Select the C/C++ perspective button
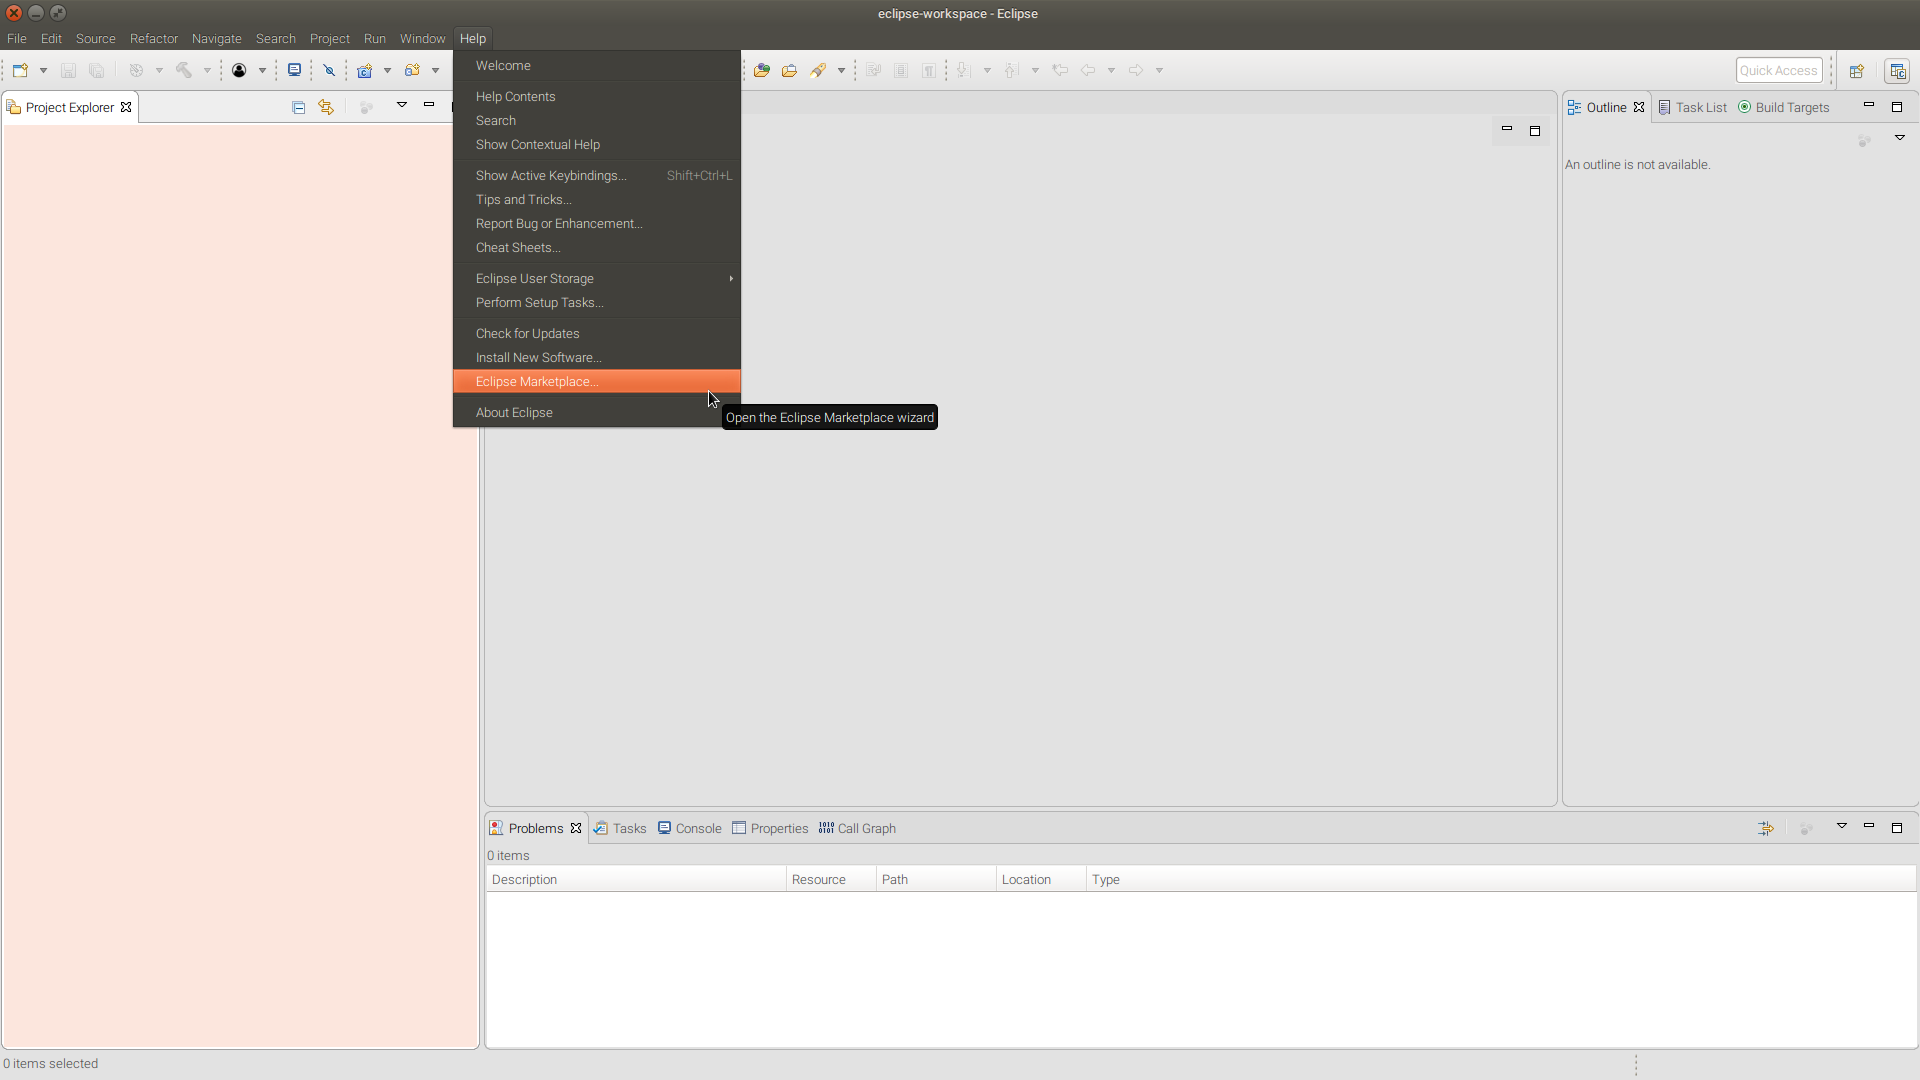Viewport: 1920px width, 1080px height. pos(1897,71)
